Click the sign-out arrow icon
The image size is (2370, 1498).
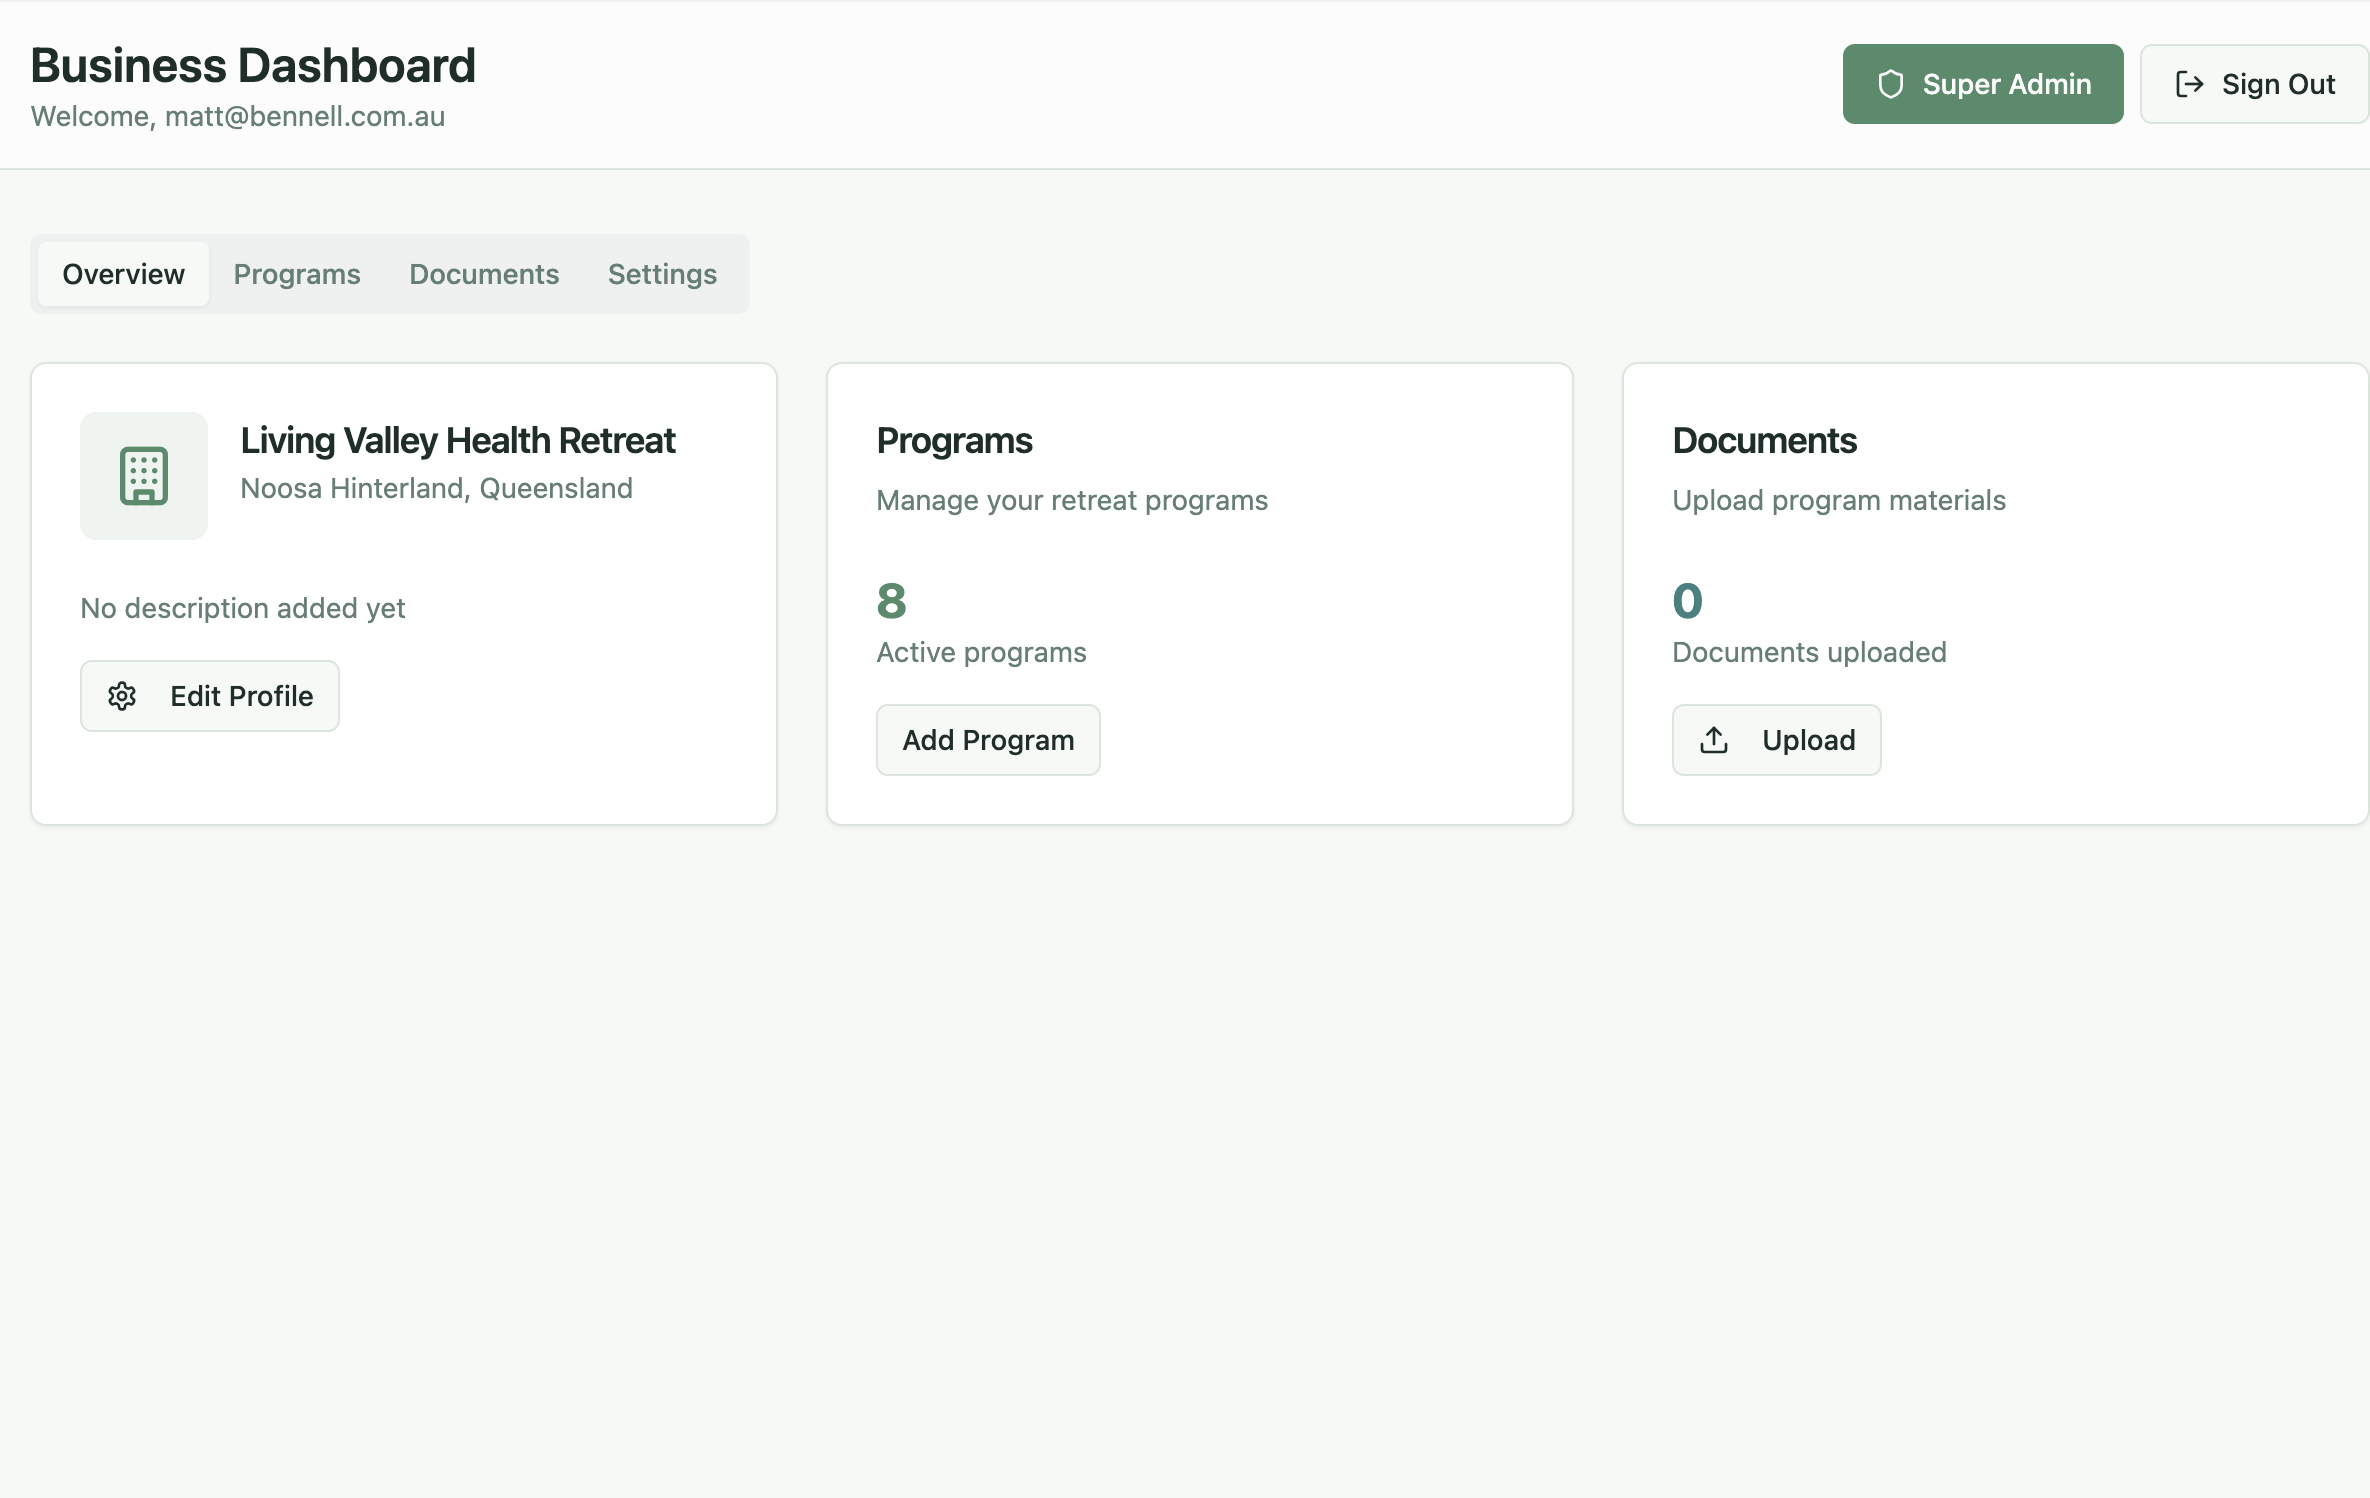(x=2189, y=84)
